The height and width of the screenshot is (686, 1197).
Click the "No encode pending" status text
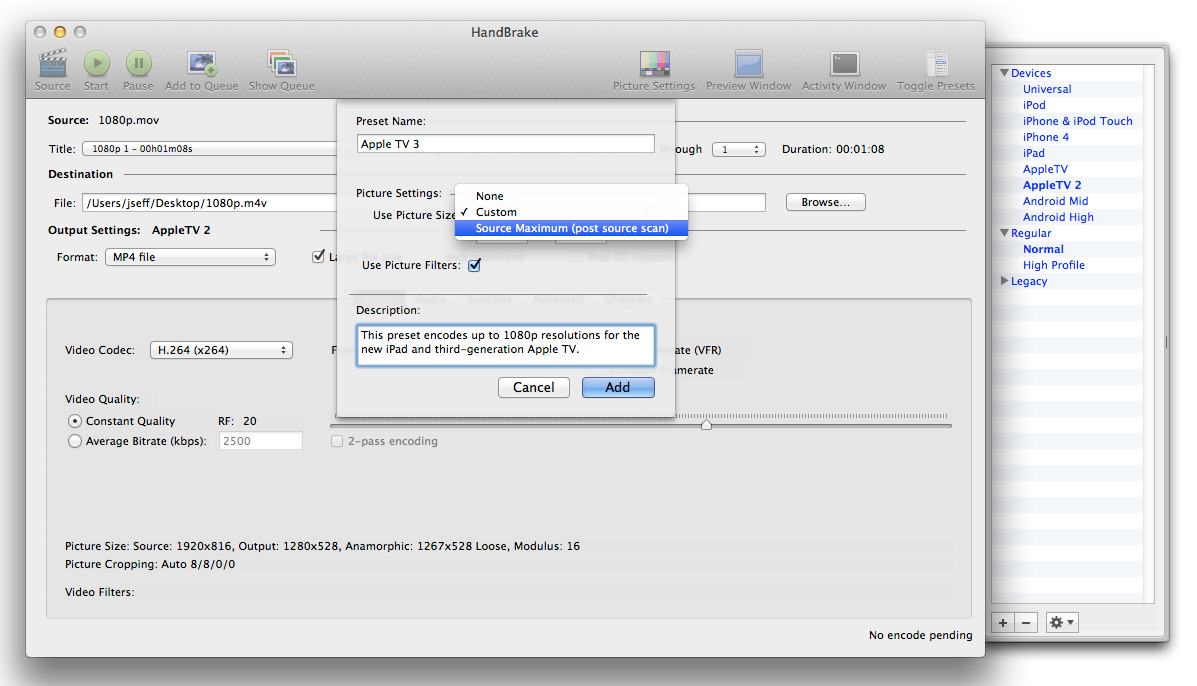coord(921,635)
